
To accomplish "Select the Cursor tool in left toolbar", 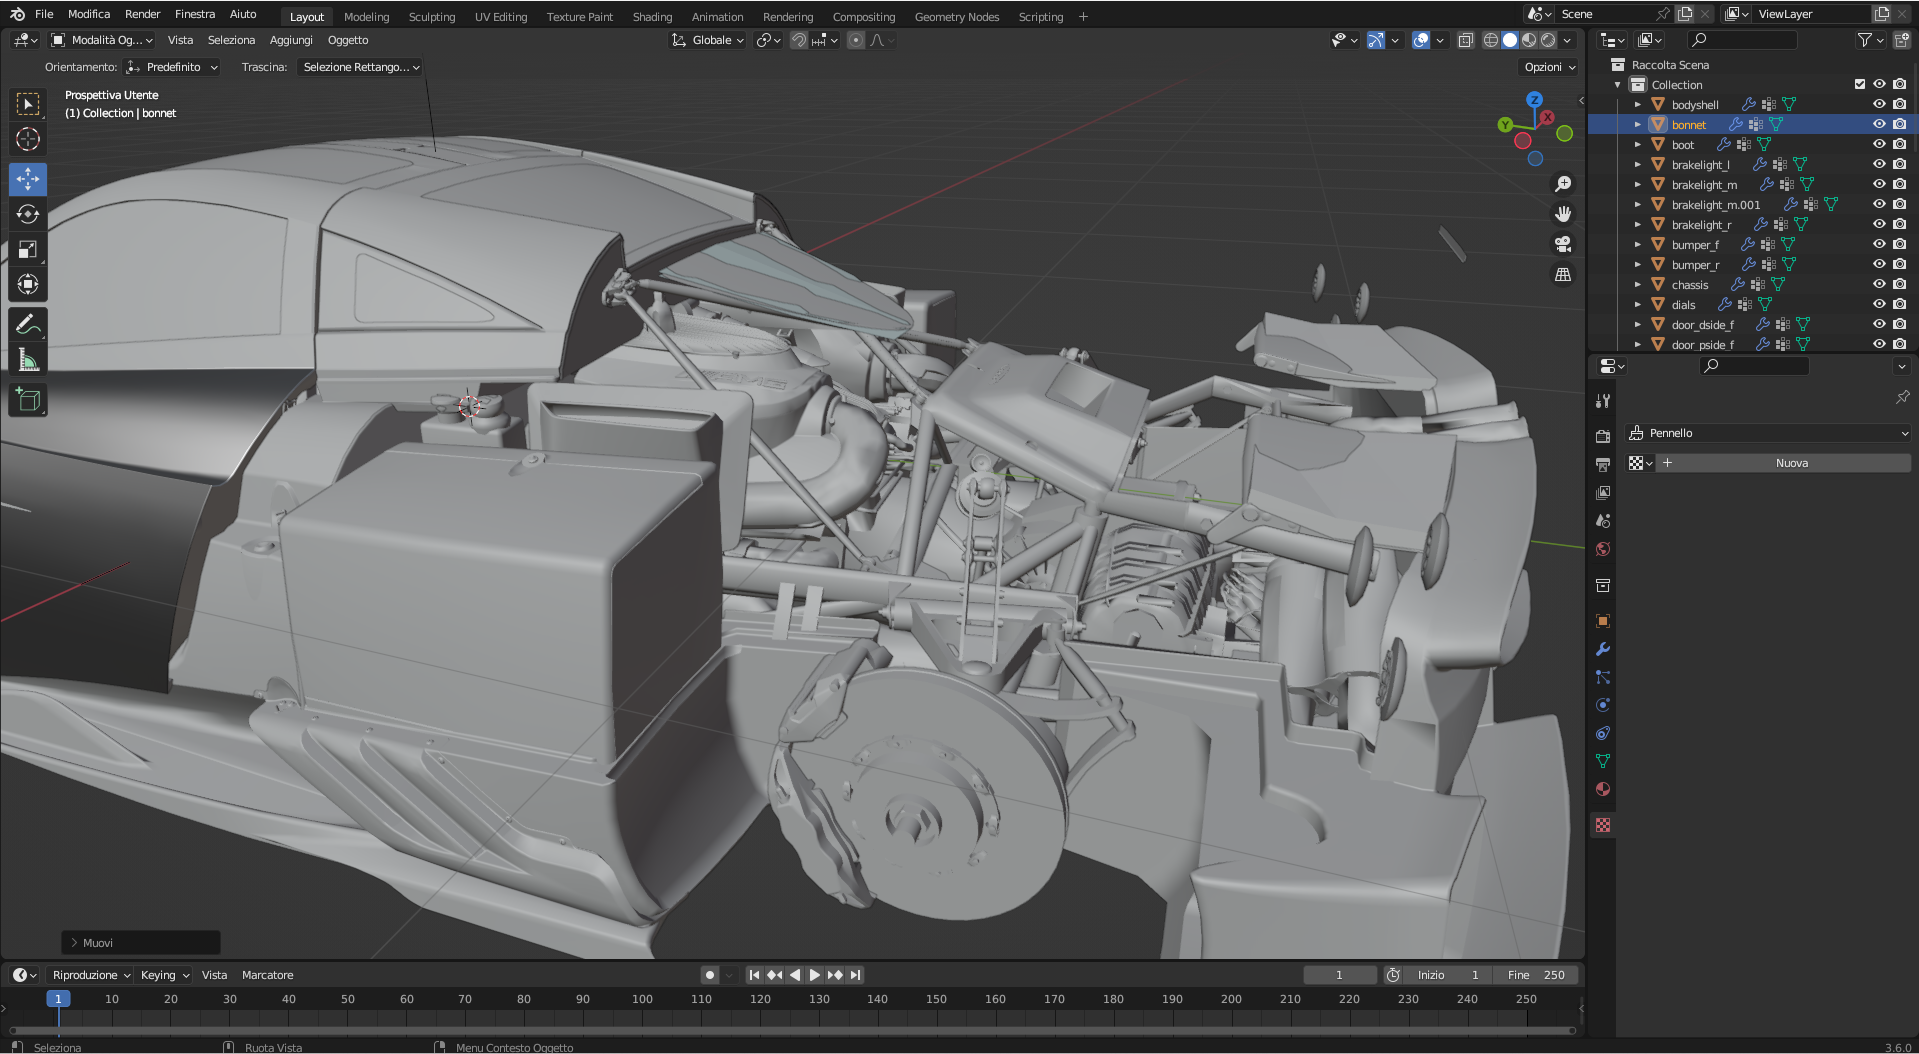I will click(x=28, y=140).
